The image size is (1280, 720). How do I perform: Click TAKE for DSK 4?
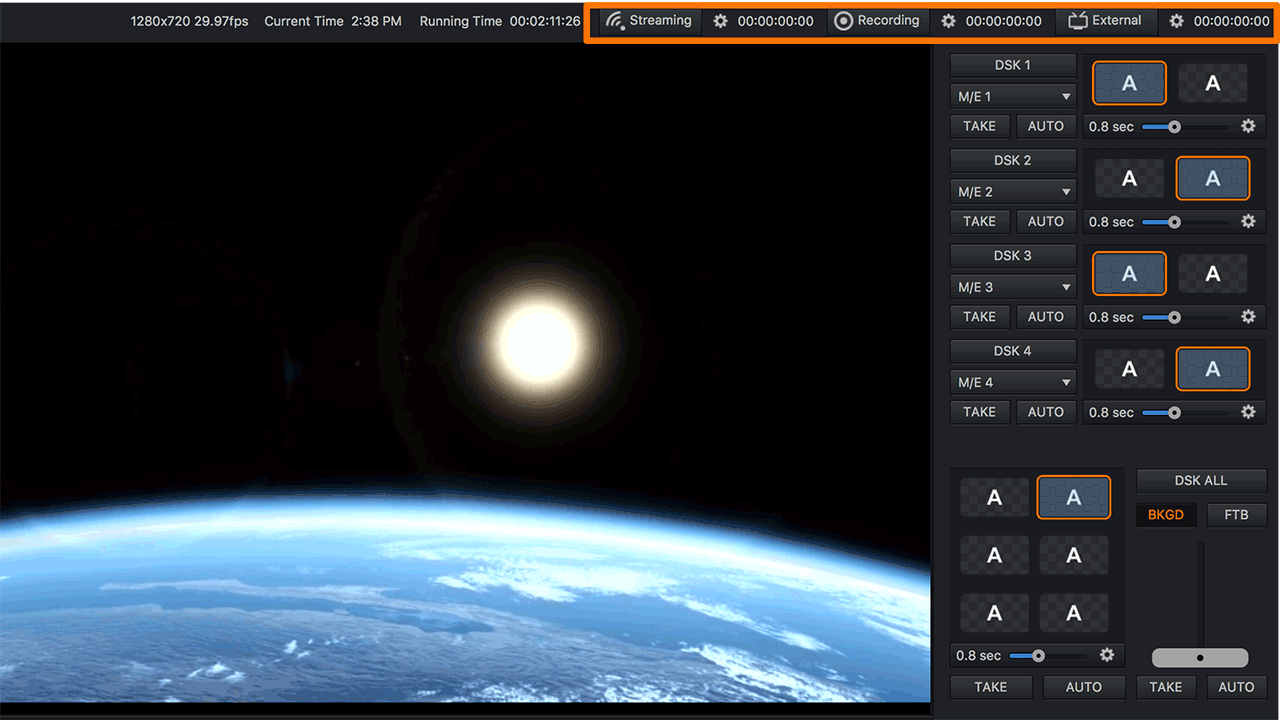[x=979, y=412]
